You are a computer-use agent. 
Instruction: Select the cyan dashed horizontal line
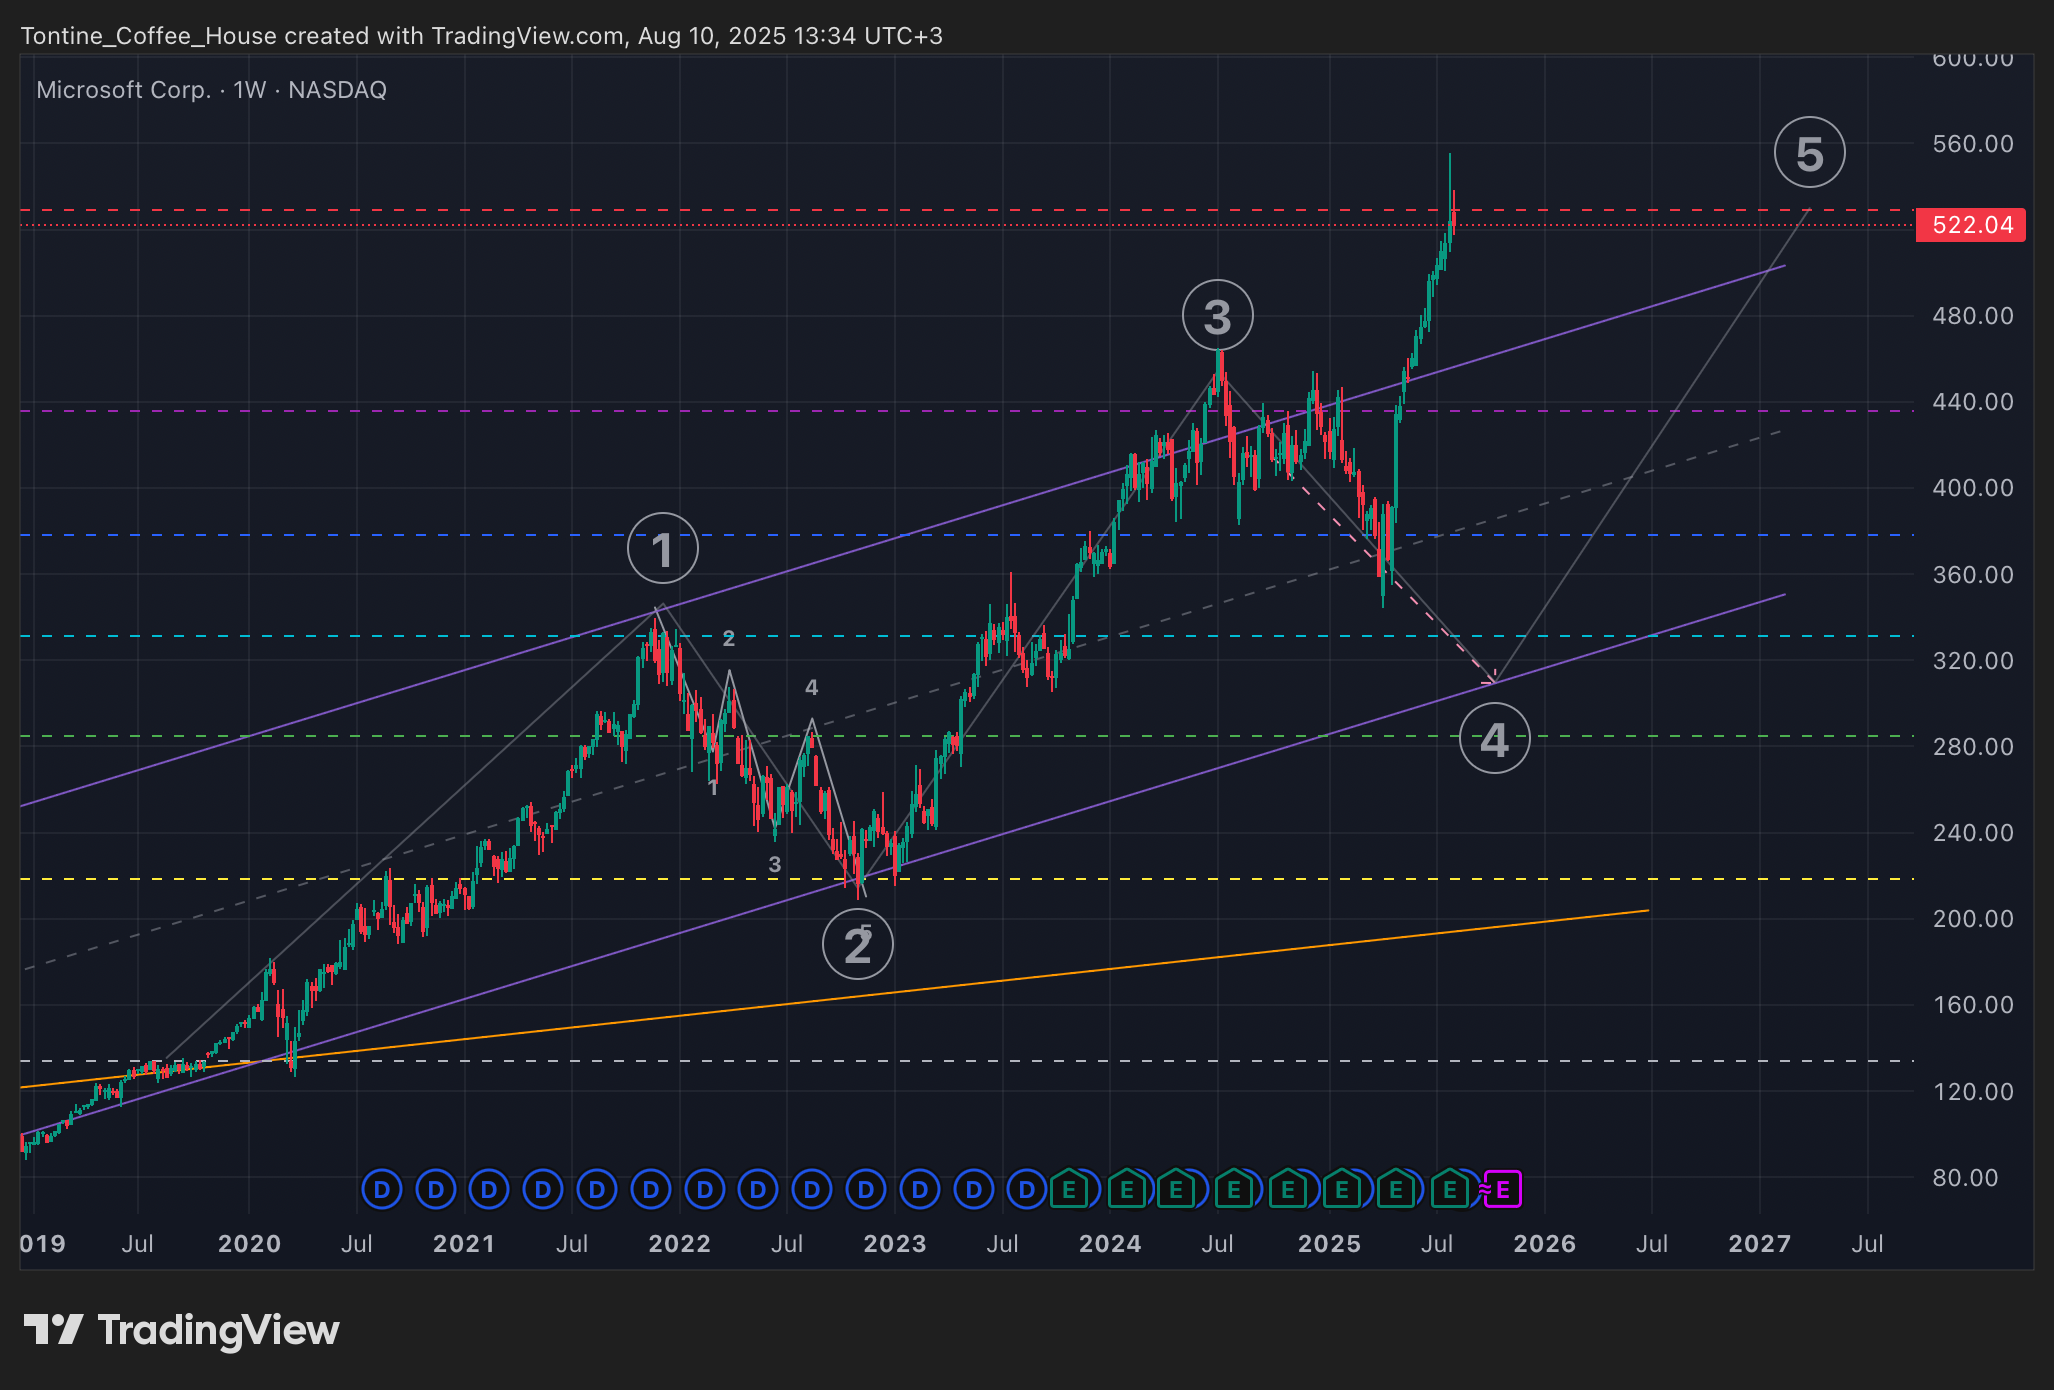(x=967, y=636)
